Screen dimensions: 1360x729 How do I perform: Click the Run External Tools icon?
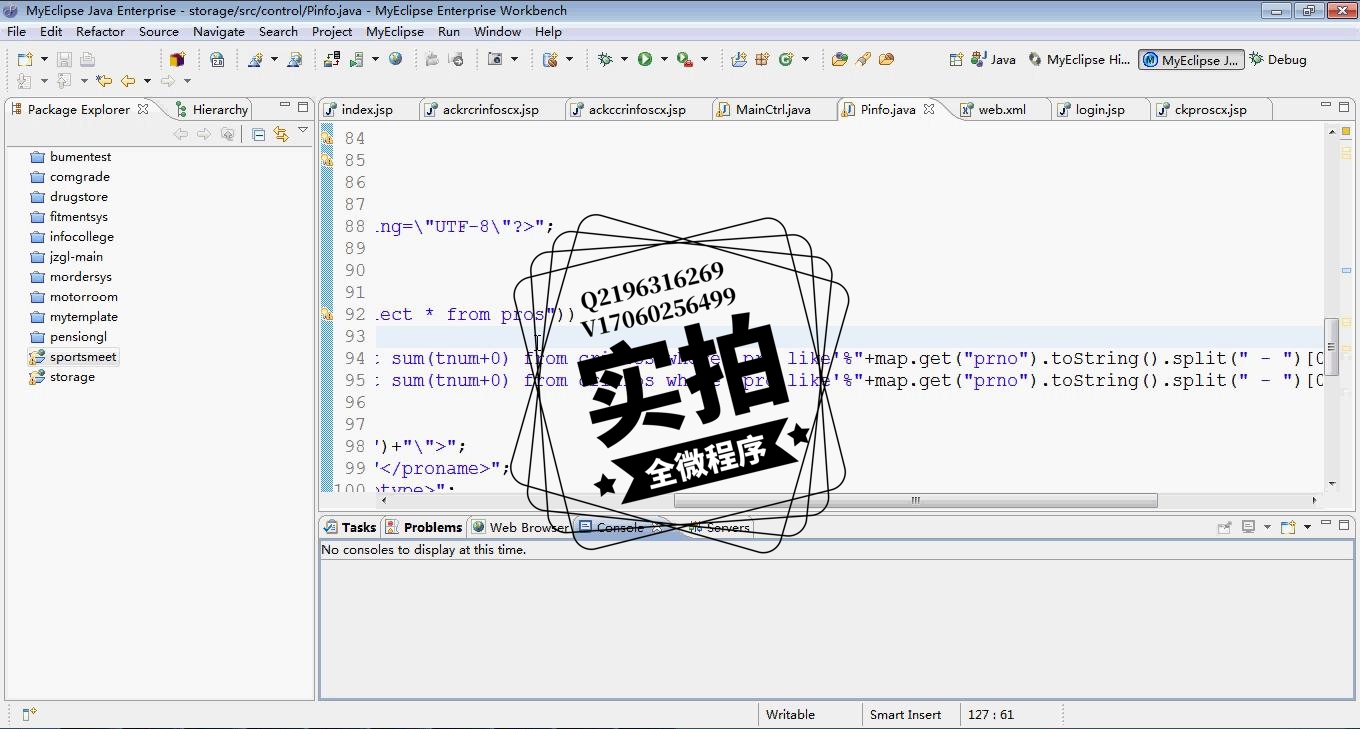tap(684, 59)
